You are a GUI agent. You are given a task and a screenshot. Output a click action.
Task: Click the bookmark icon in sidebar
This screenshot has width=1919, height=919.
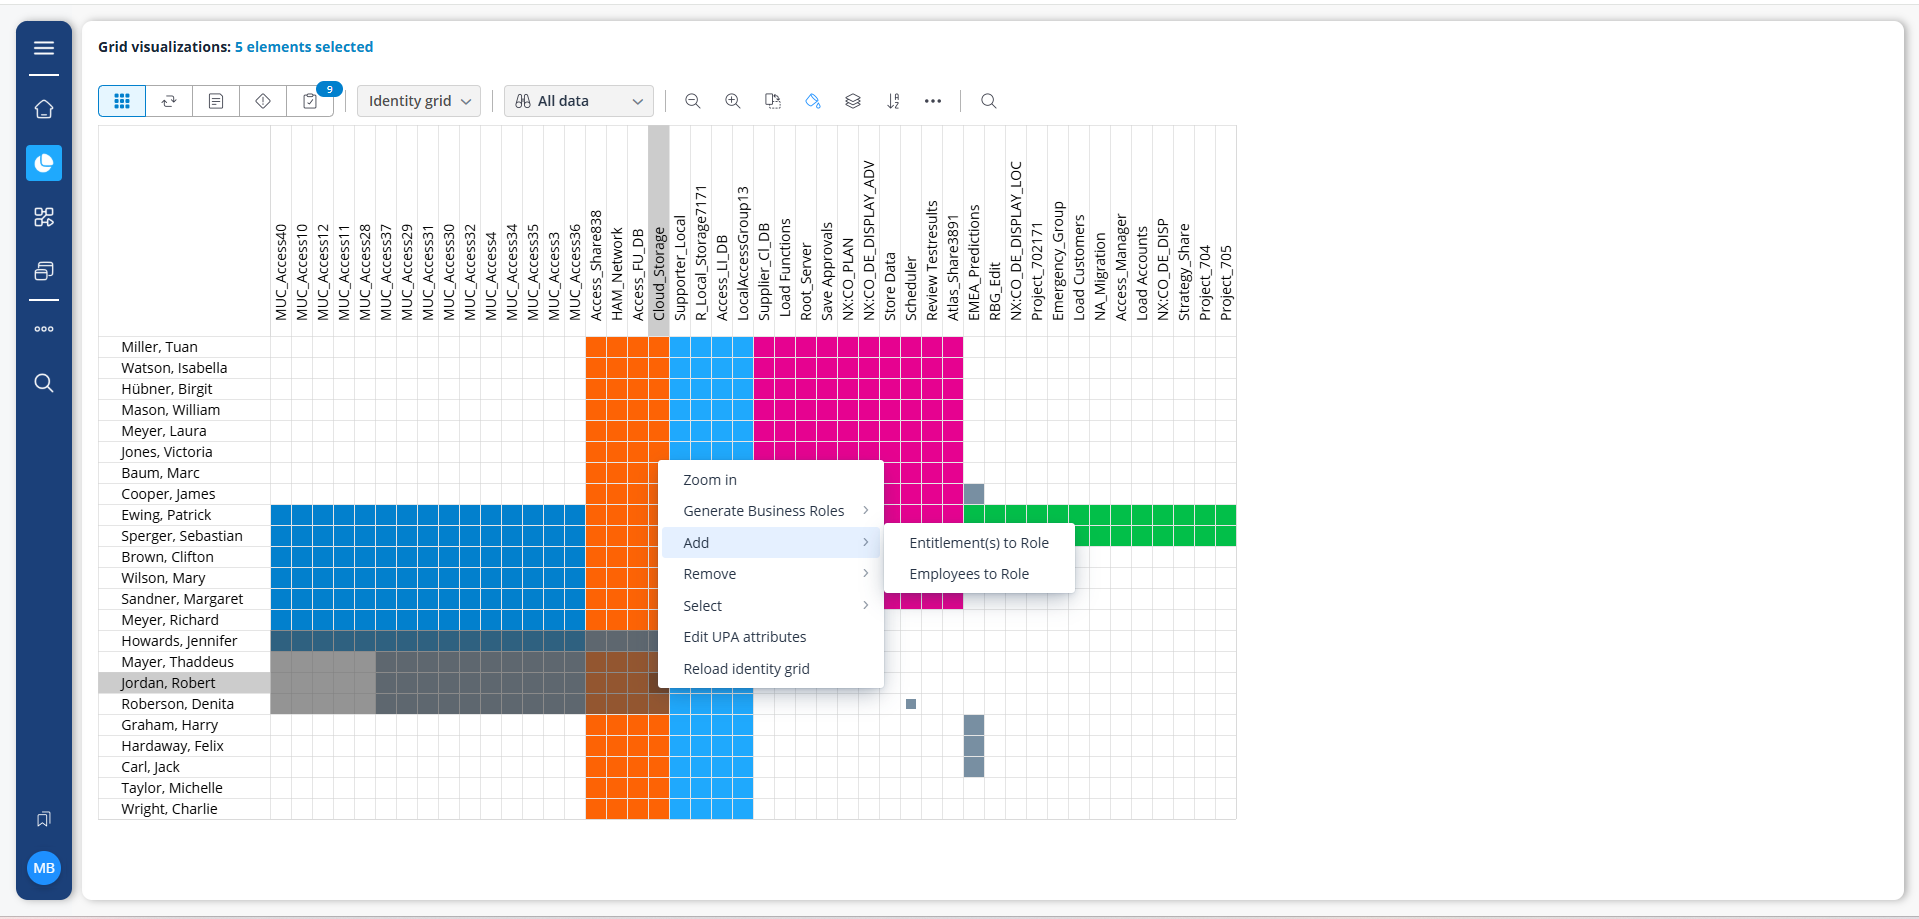(44, 819)
